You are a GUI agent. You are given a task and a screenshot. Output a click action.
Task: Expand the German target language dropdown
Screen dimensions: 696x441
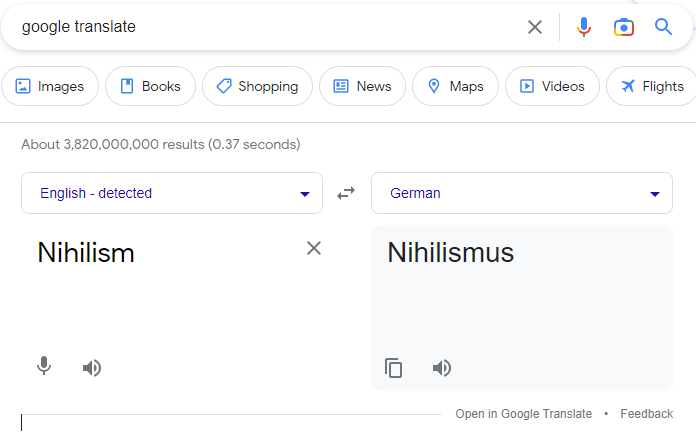(x=522, y=193)
